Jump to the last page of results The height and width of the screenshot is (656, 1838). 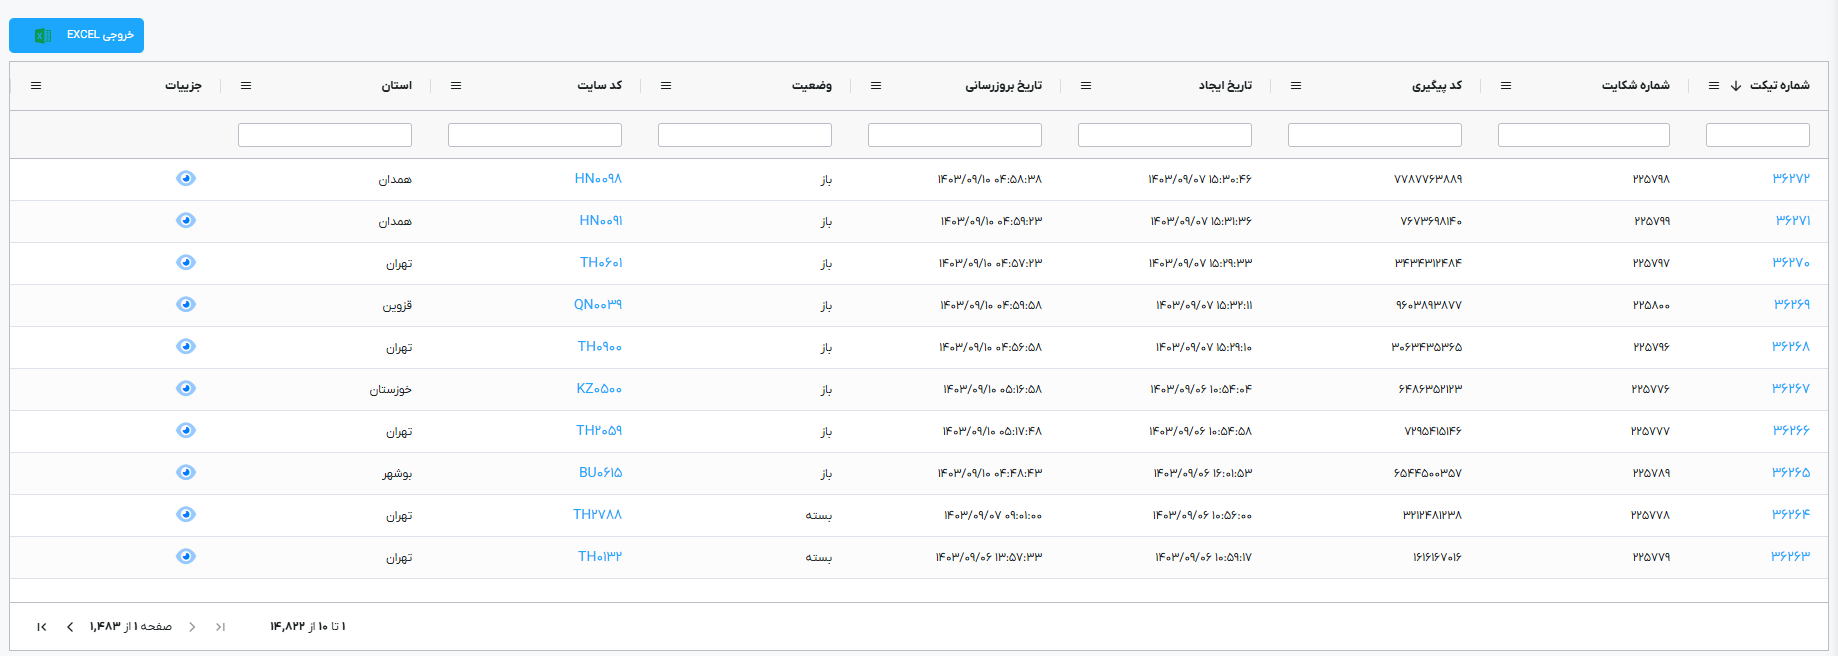[42, 627]
